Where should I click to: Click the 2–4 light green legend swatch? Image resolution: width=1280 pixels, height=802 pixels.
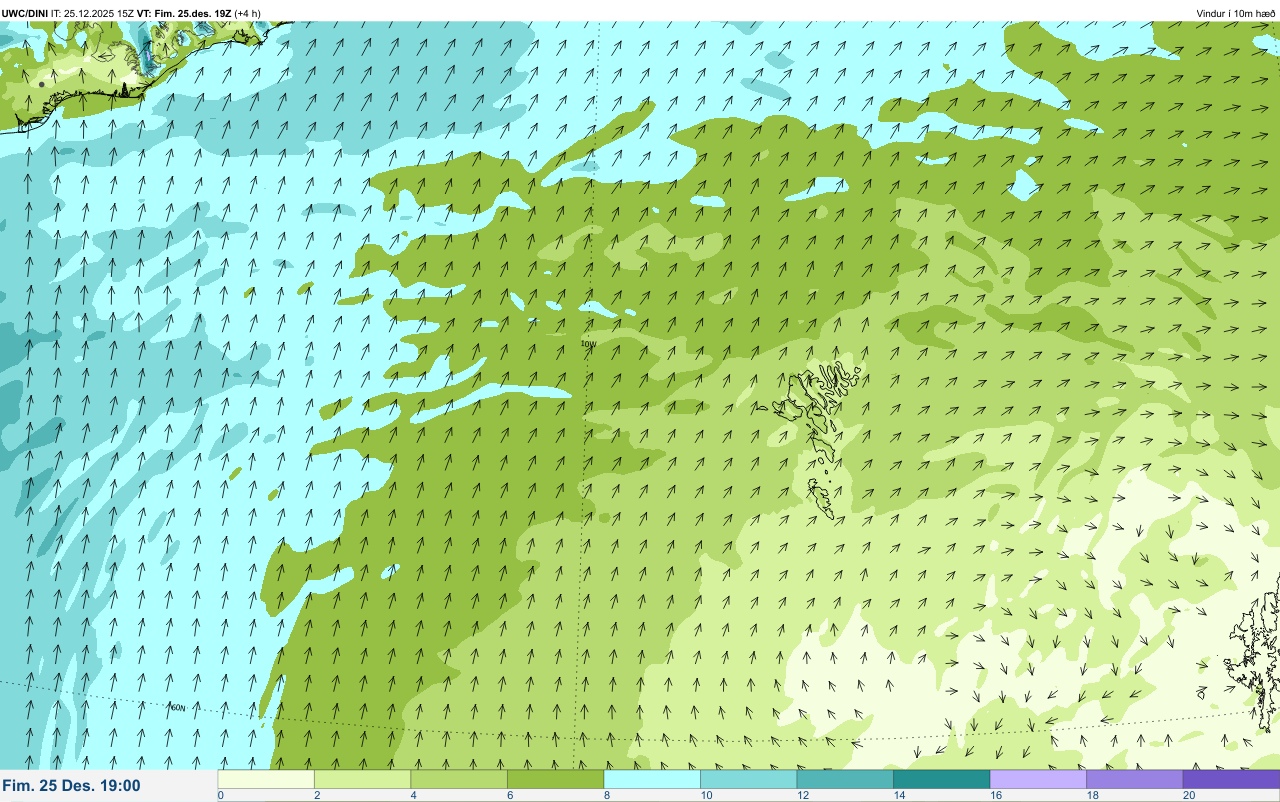[x=362, y=779]
